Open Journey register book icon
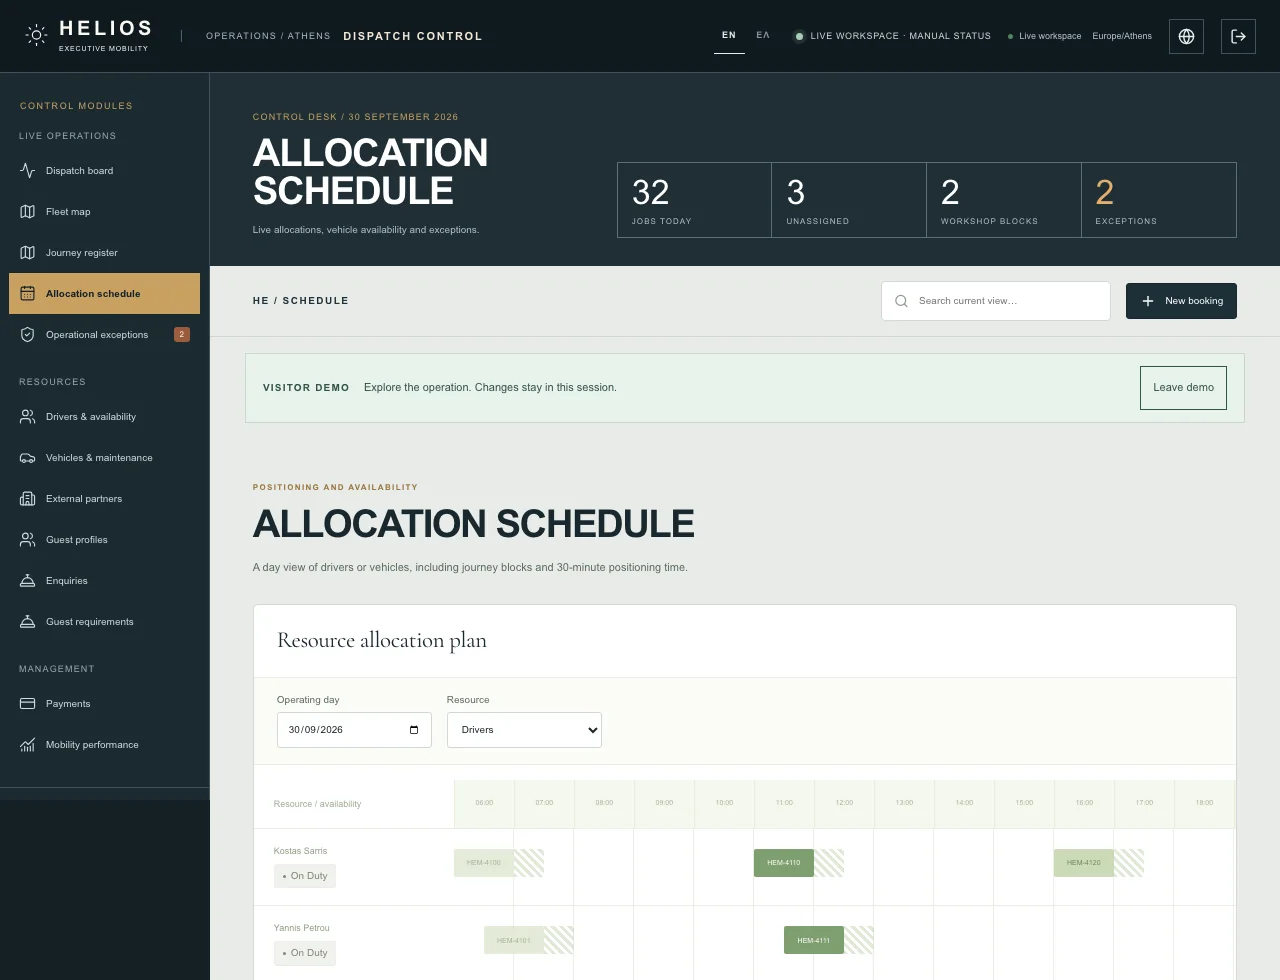This screenshot has width=1280, height=980. click(x=28, y=252)
